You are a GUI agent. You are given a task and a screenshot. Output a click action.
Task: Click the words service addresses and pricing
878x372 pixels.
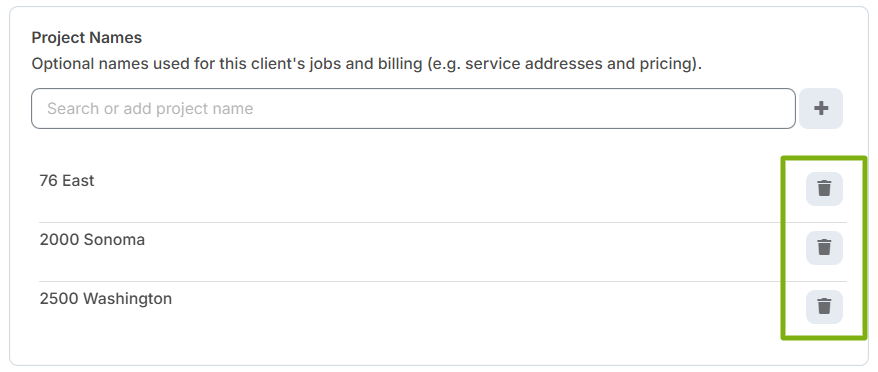click(x=579, y=63)
